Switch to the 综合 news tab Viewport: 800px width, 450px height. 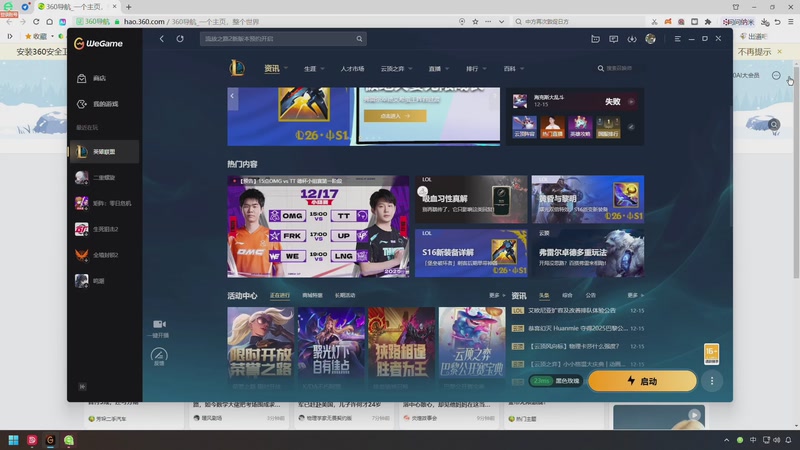(567, 295)
